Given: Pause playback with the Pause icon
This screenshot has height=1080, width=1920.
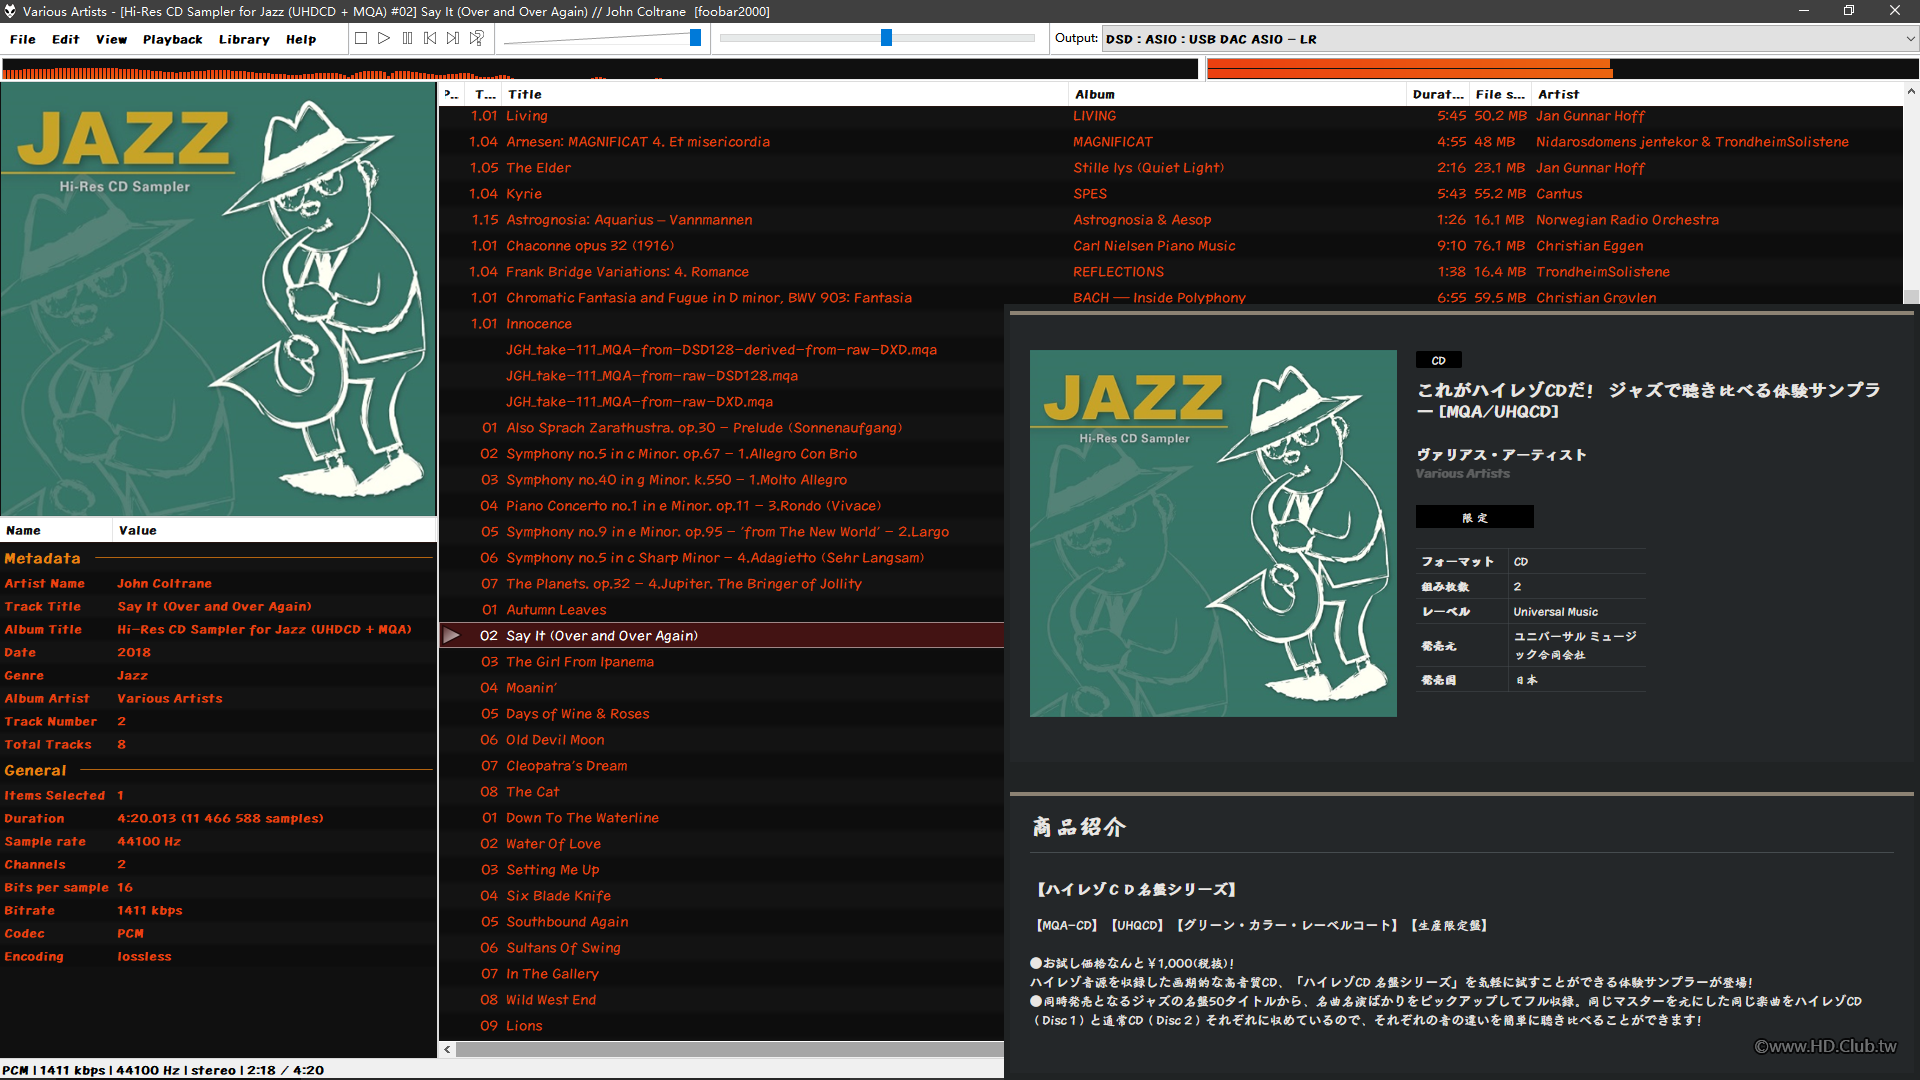Looking at the screenshot, I should 407,38.
